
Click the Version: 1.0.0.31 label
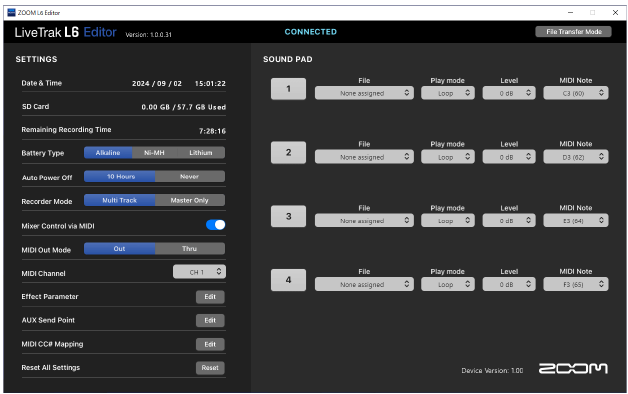click(x=149, y=34)
